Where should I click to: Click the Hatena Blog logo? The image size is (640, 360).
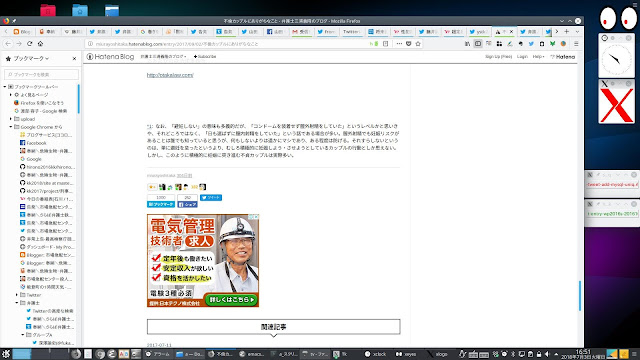[x=110, y=57]
